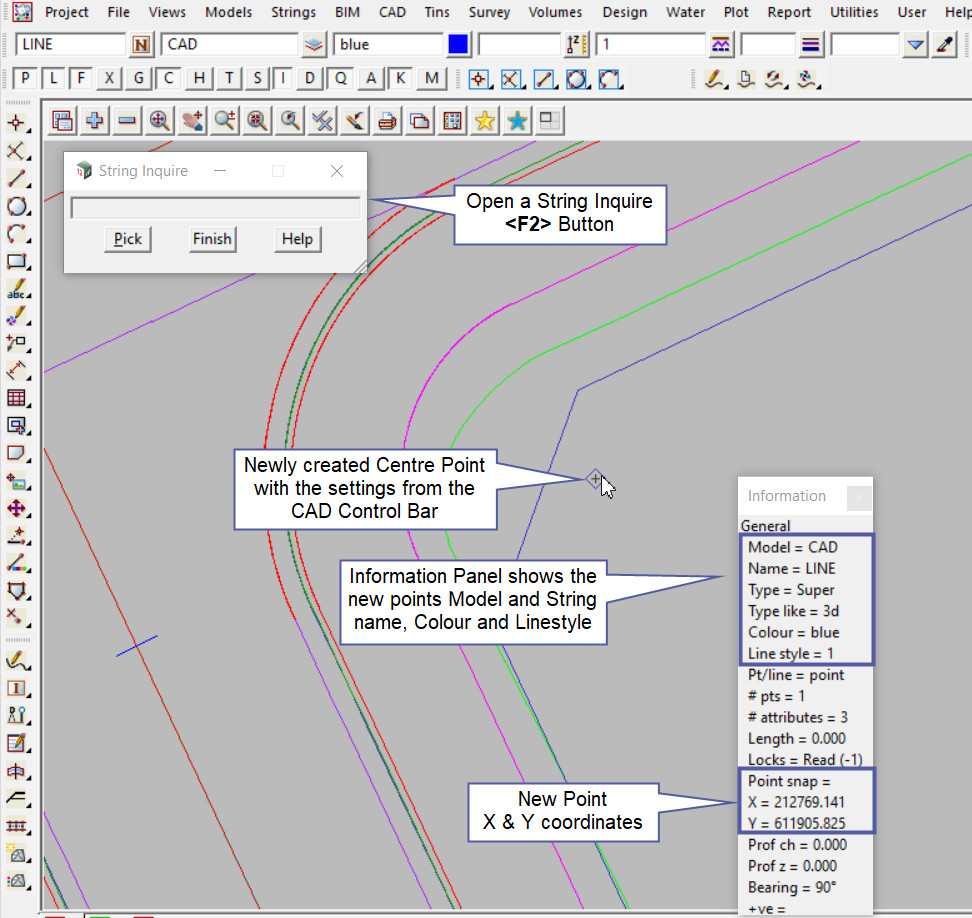The image size is (972, 918).
Task: Click the CAD table tool icon
Action: pos(16,398)
